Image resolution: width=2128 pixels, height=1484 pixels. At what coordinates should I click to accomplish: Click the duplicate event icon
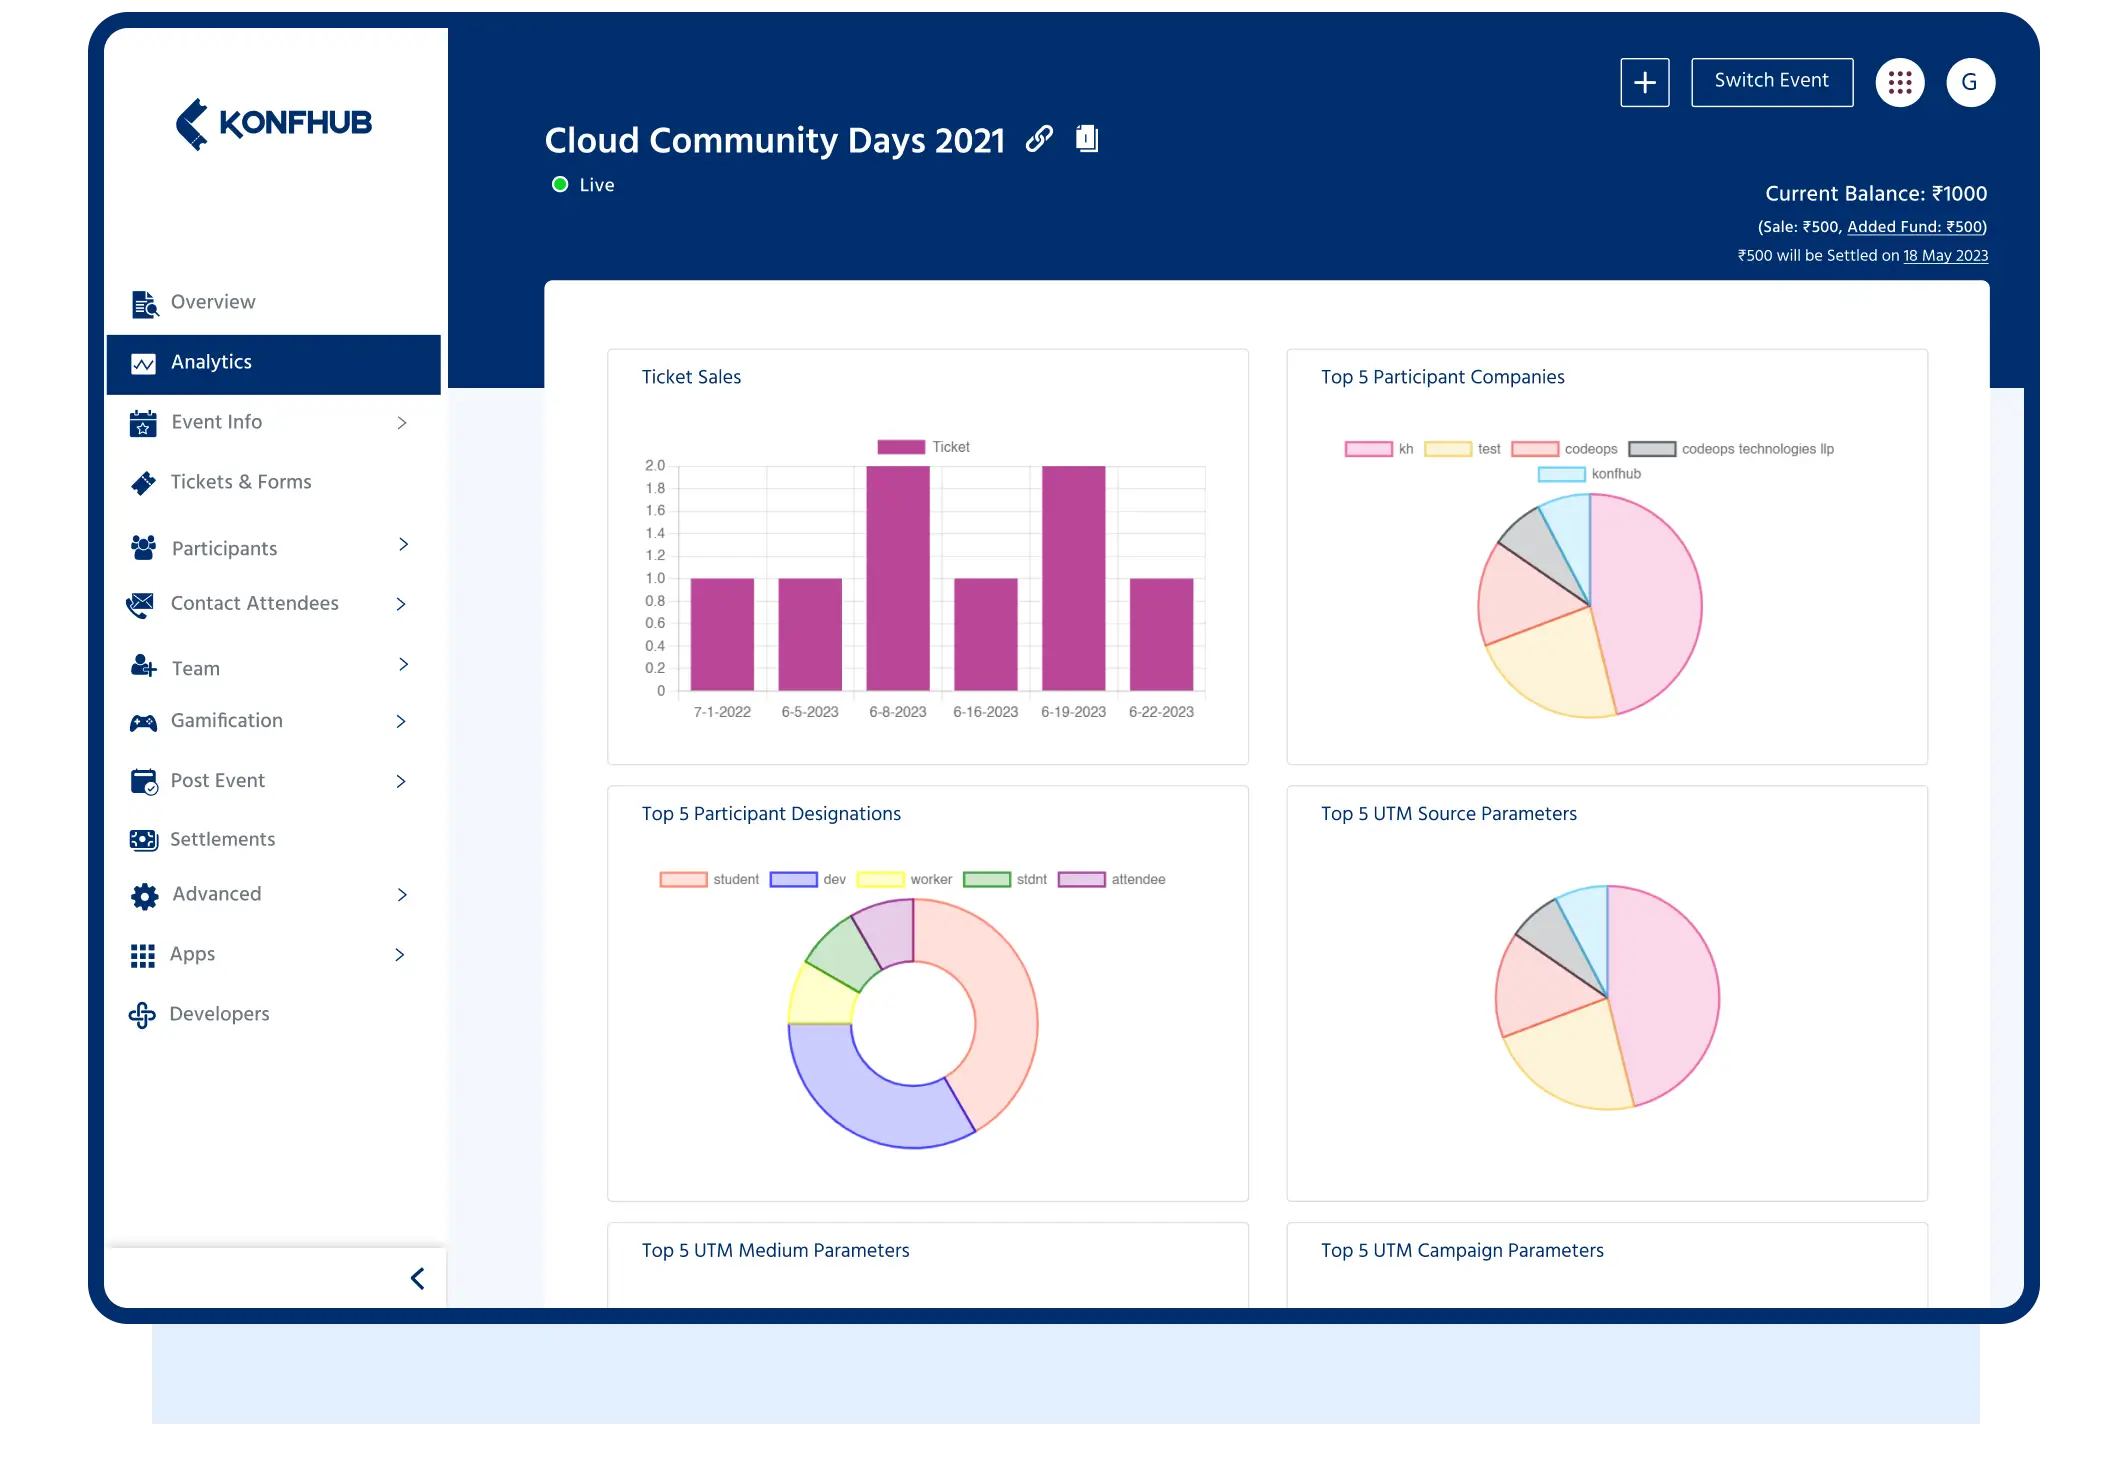tap(1087, 139)
